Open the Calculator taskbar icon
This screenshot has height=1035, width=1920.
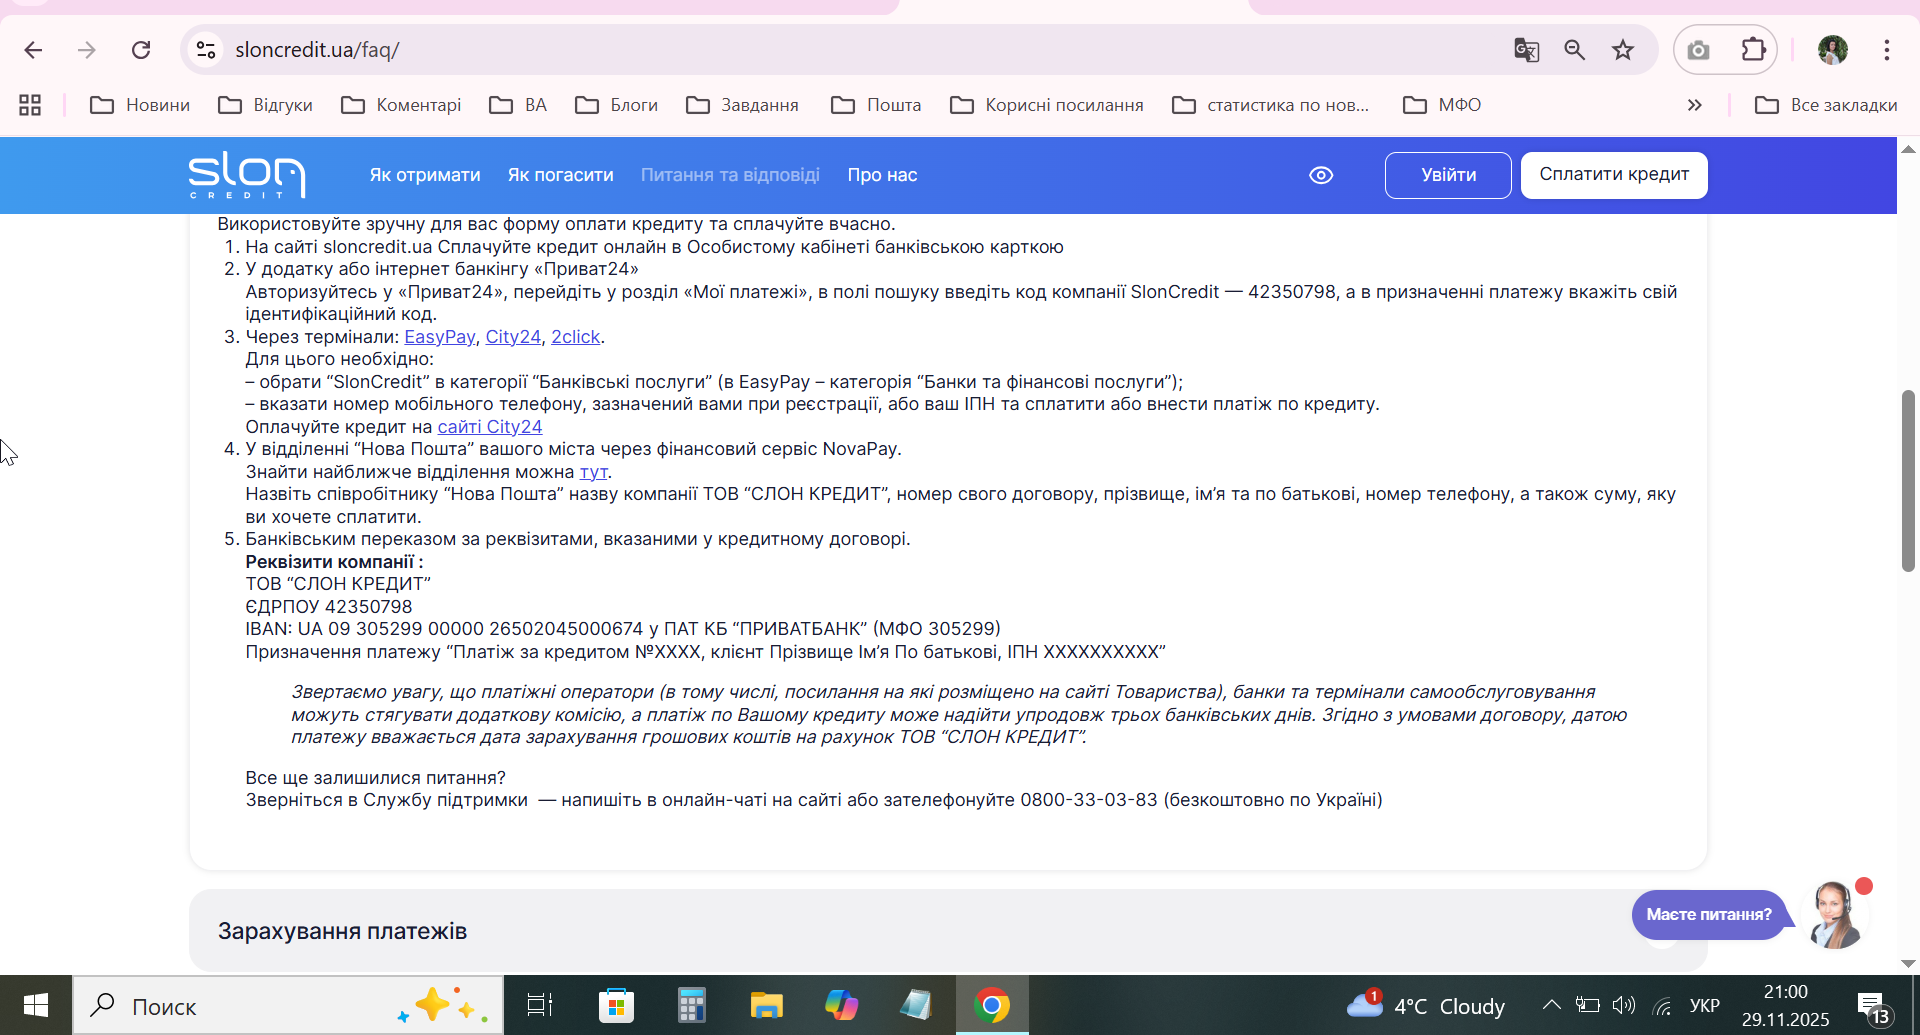691,1005
